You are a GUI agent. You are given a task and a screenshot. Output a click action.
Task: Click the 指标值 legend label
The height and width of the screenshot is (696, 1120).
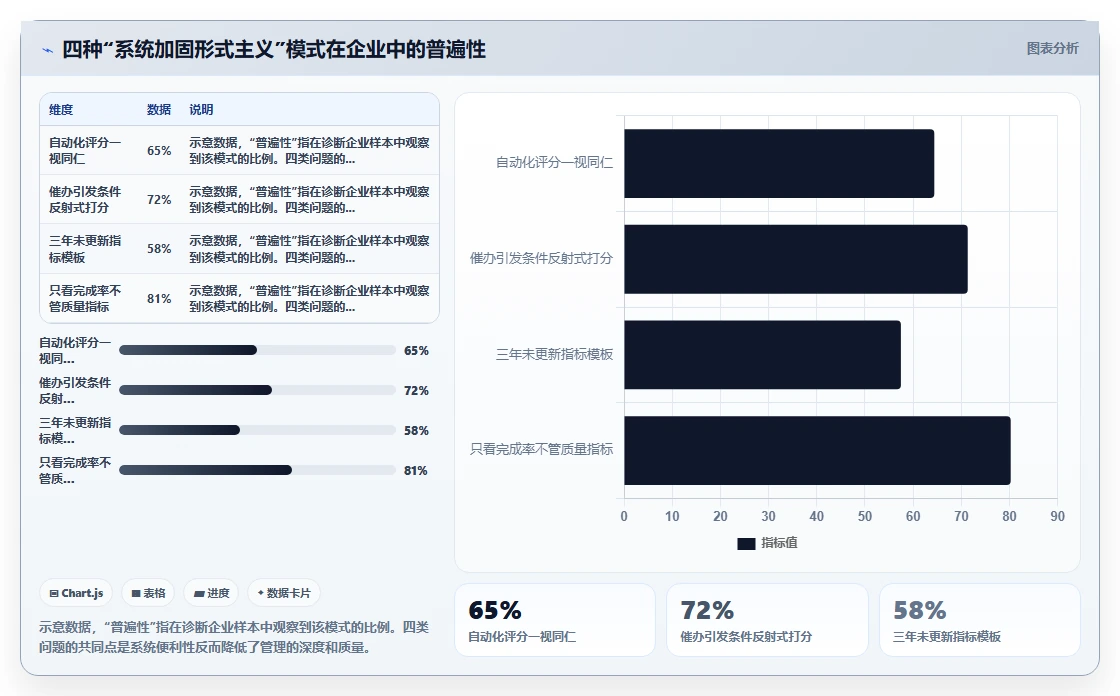[779, 543]
